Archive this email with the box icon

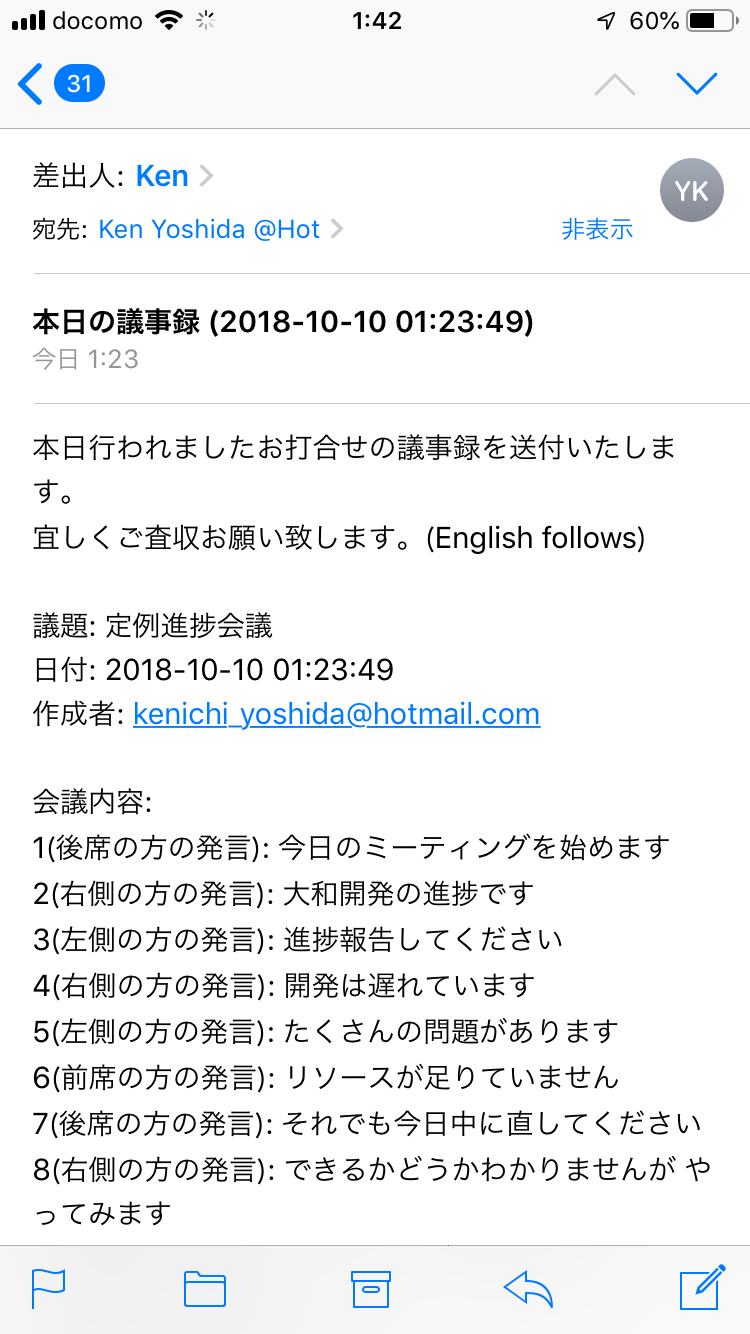pos(370,1288)
